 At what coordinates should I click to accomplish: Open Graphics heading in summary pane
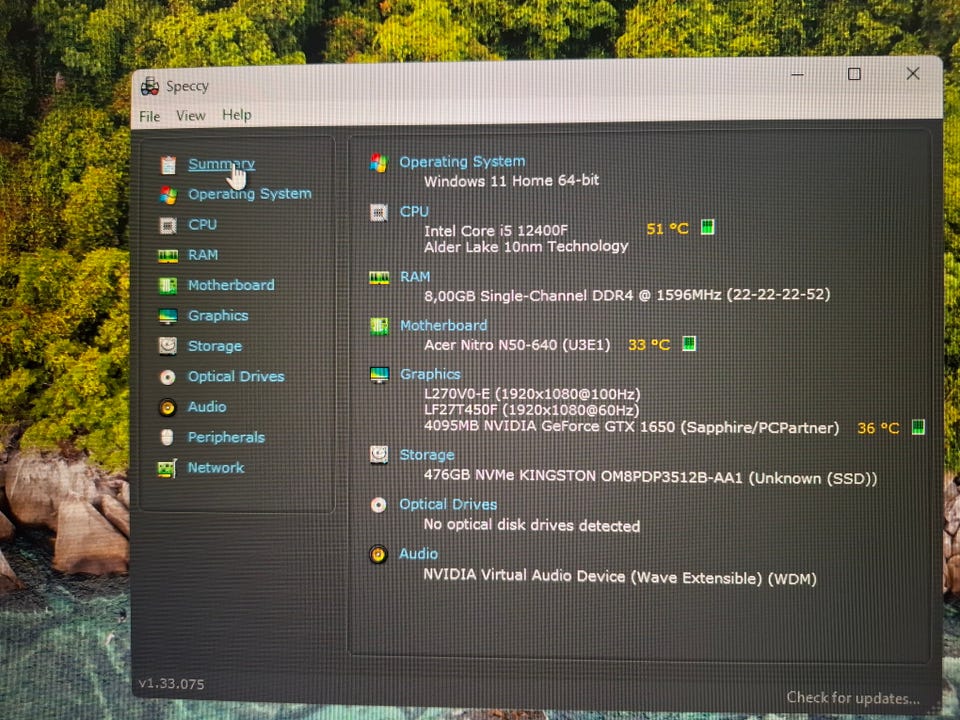[x=430, y=374]
